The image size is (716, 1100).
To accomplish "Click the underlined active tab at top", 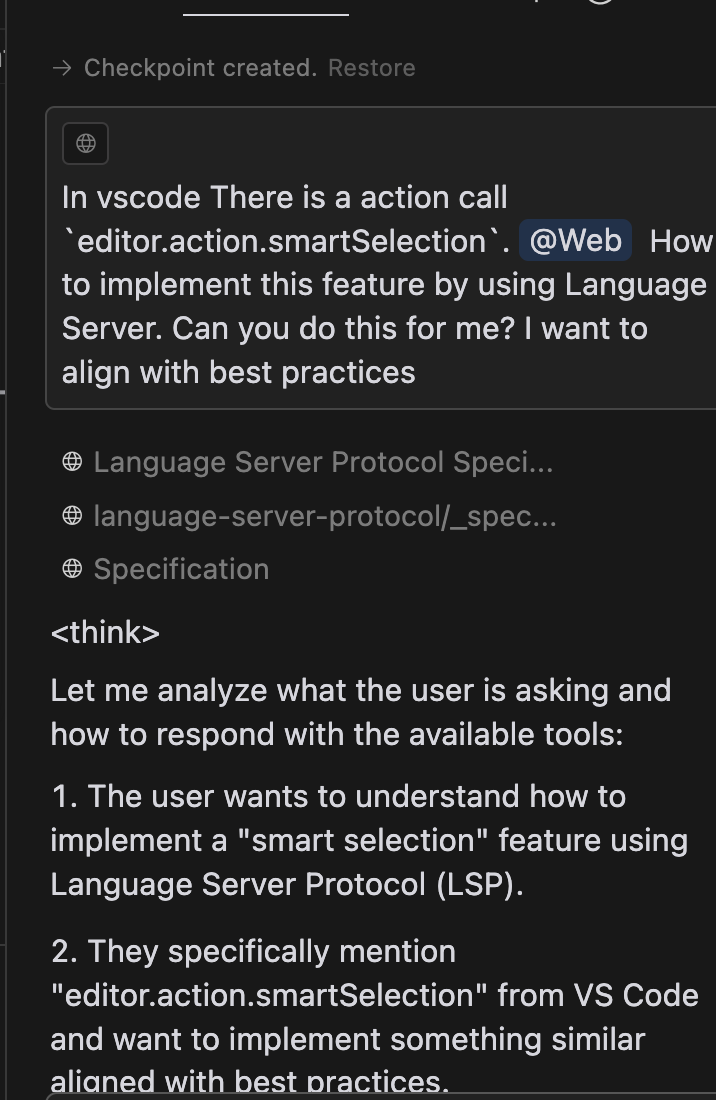I will pos(266,8).
